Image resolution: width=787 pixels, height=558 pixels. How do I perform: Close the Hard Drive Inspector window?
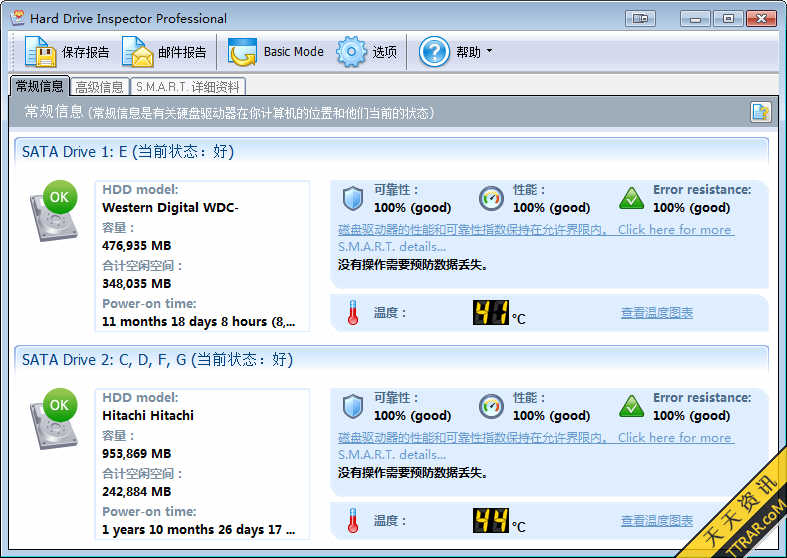point(761,19)
